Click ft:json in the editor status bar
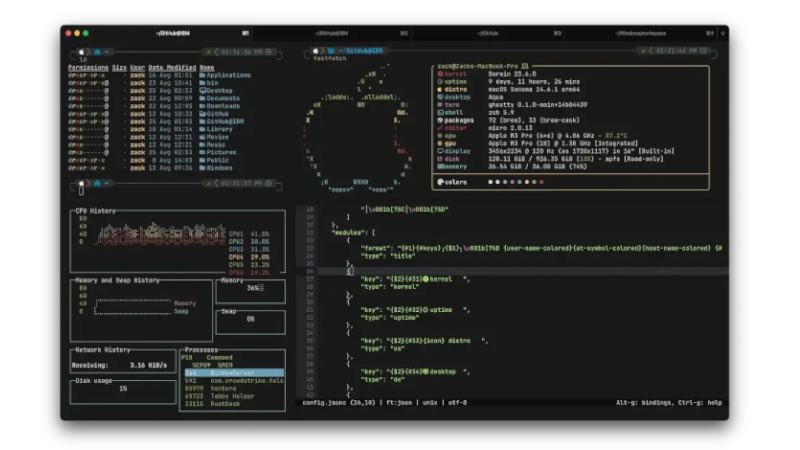 point(398,403)
